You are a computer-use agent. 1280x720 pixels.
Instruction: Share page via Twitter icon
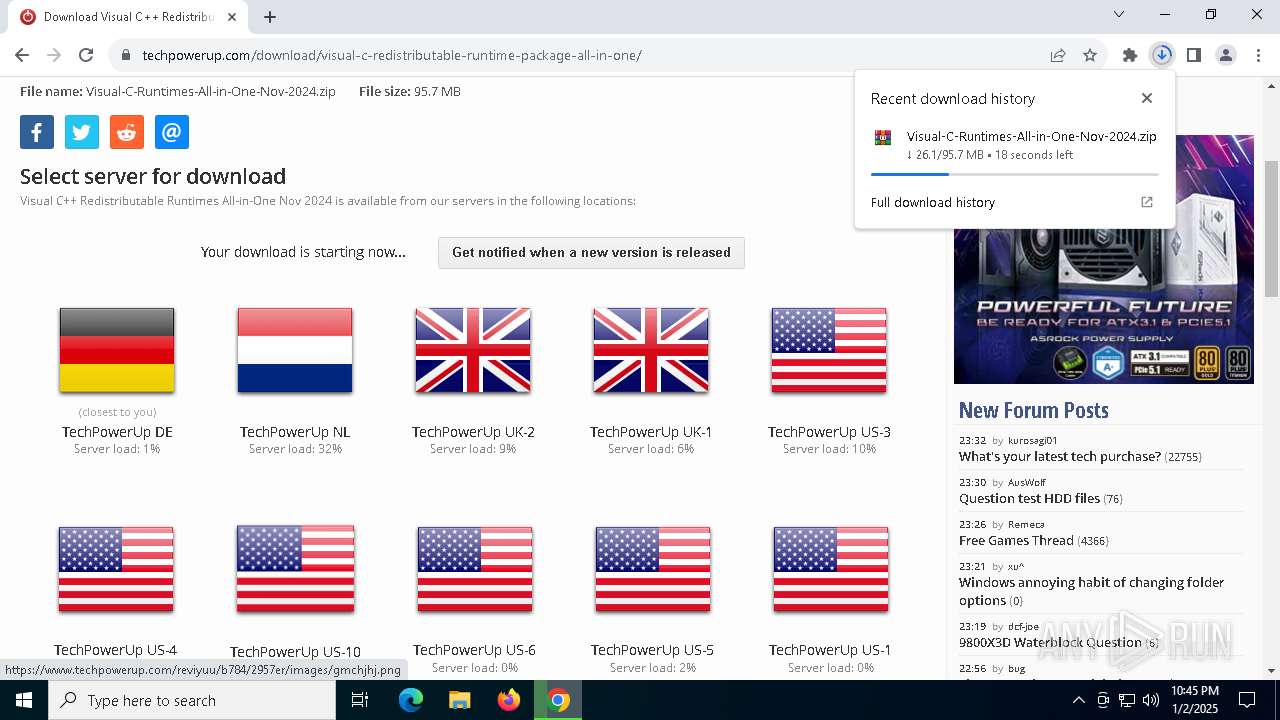[x=82, y=132]
